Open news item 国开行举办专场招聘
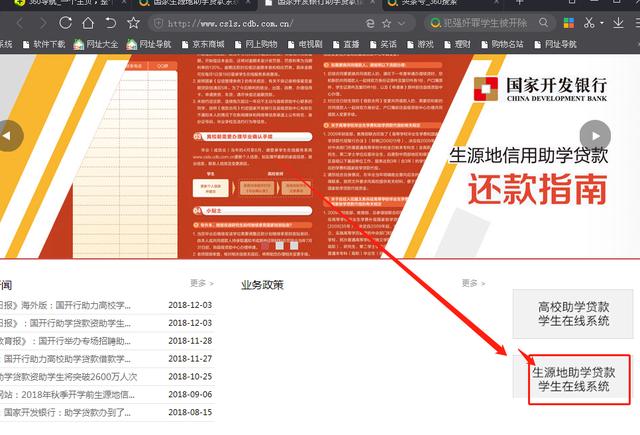Image resolution: width=640 pixels, height=435 pixels. pos(65,341)
